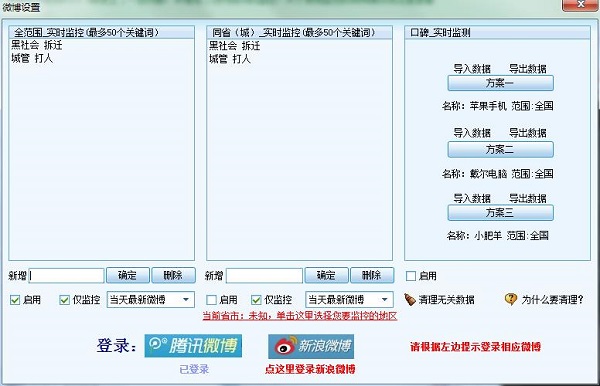Toggle 仅监控 checkbox in left panel
The height and width of the screenshot is (386, 600).
click(64, 300)
